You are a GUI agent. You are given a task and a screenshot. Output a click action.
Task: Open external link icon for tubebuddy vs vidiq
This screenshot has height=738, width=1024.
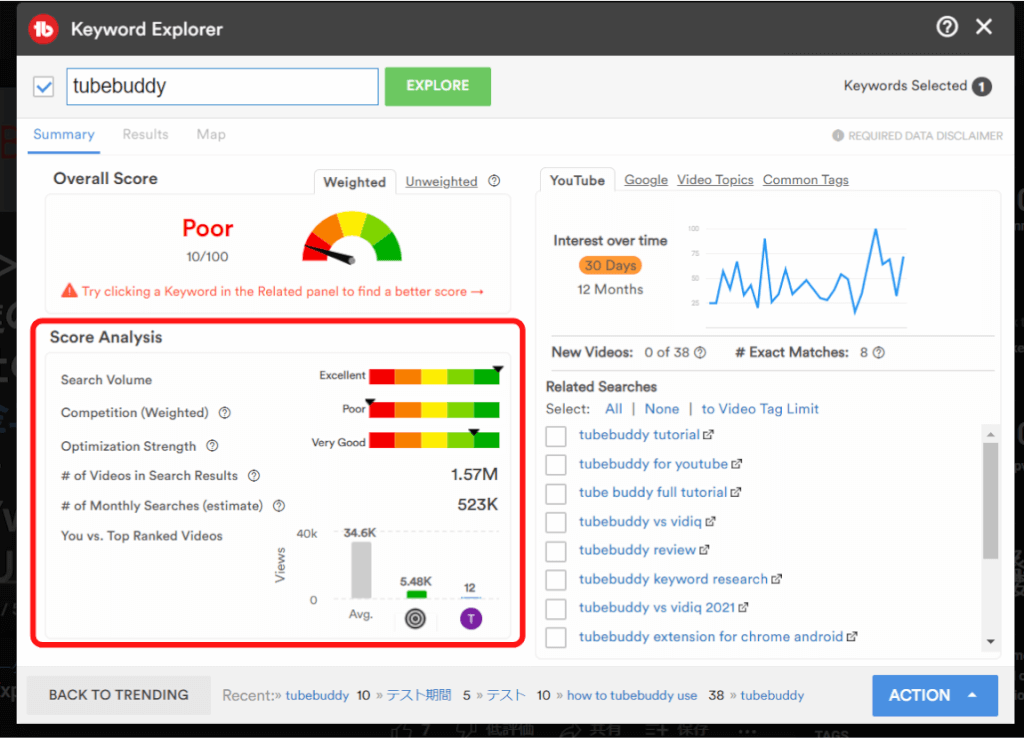711,522
